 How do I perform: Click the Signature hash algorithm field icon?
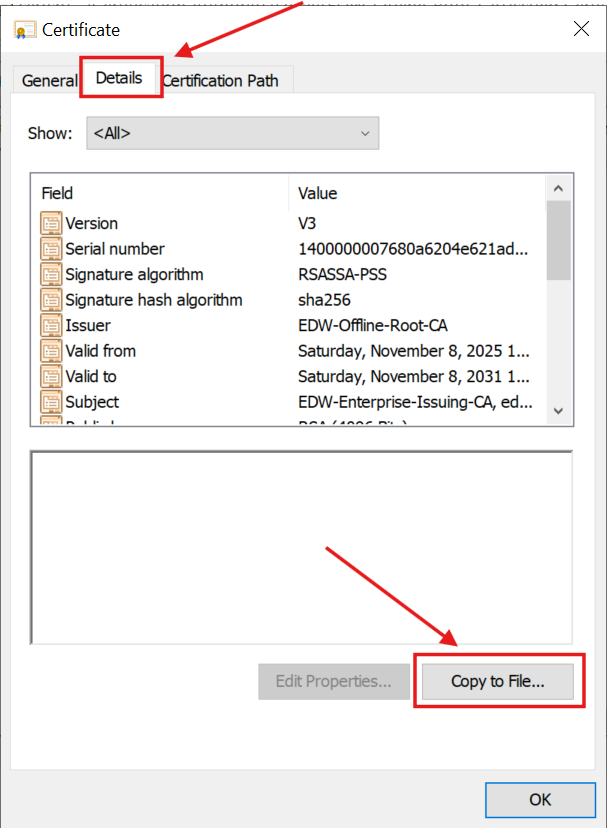pos(51,300)
